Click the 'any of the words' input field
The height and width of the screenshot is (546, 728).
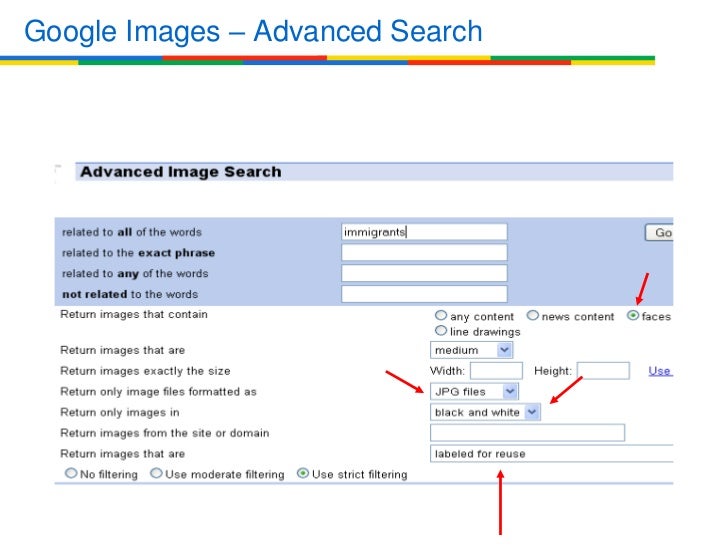click(x=424, y=273)
